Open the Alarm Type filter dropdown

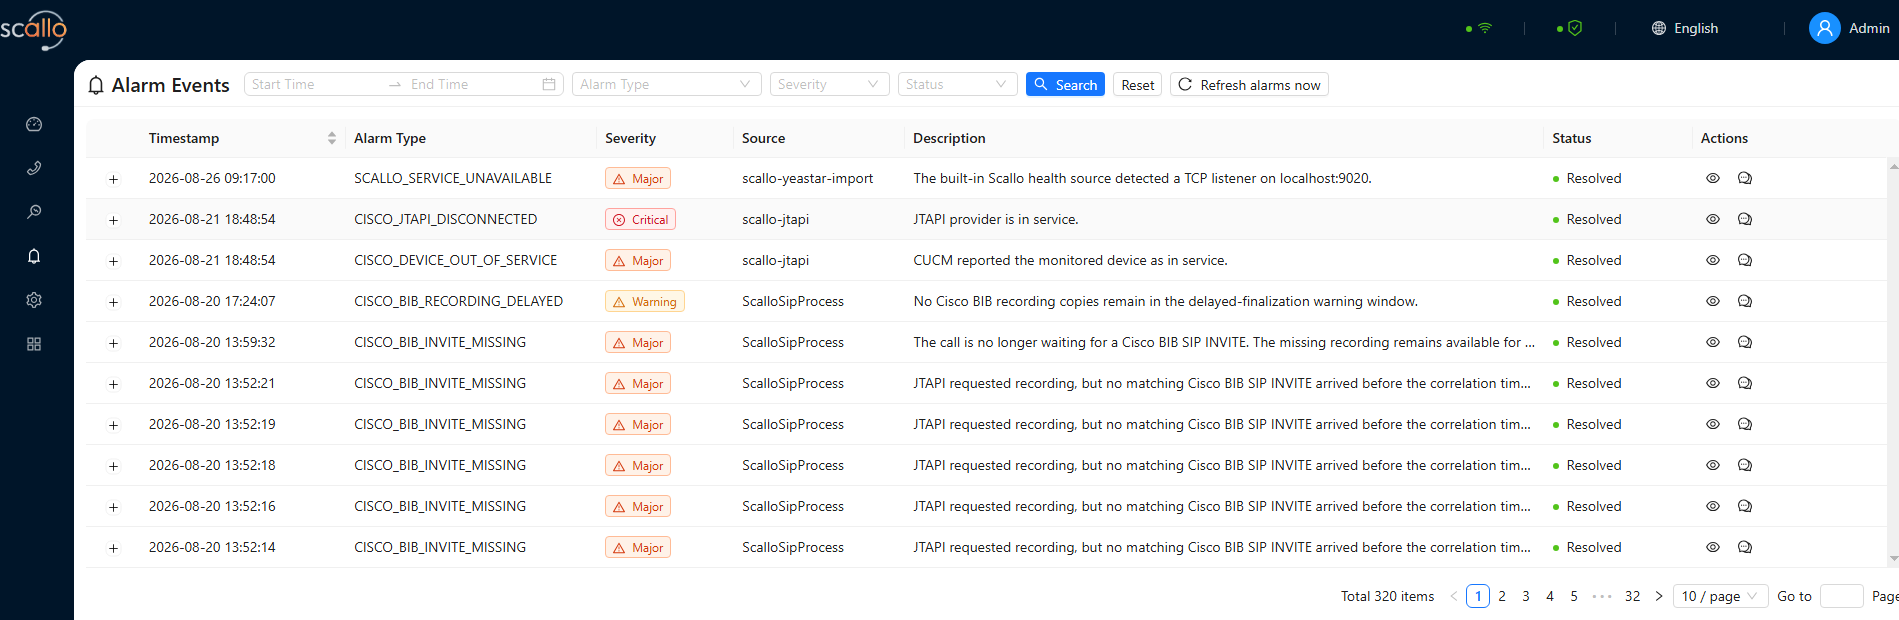pos(667,84)
